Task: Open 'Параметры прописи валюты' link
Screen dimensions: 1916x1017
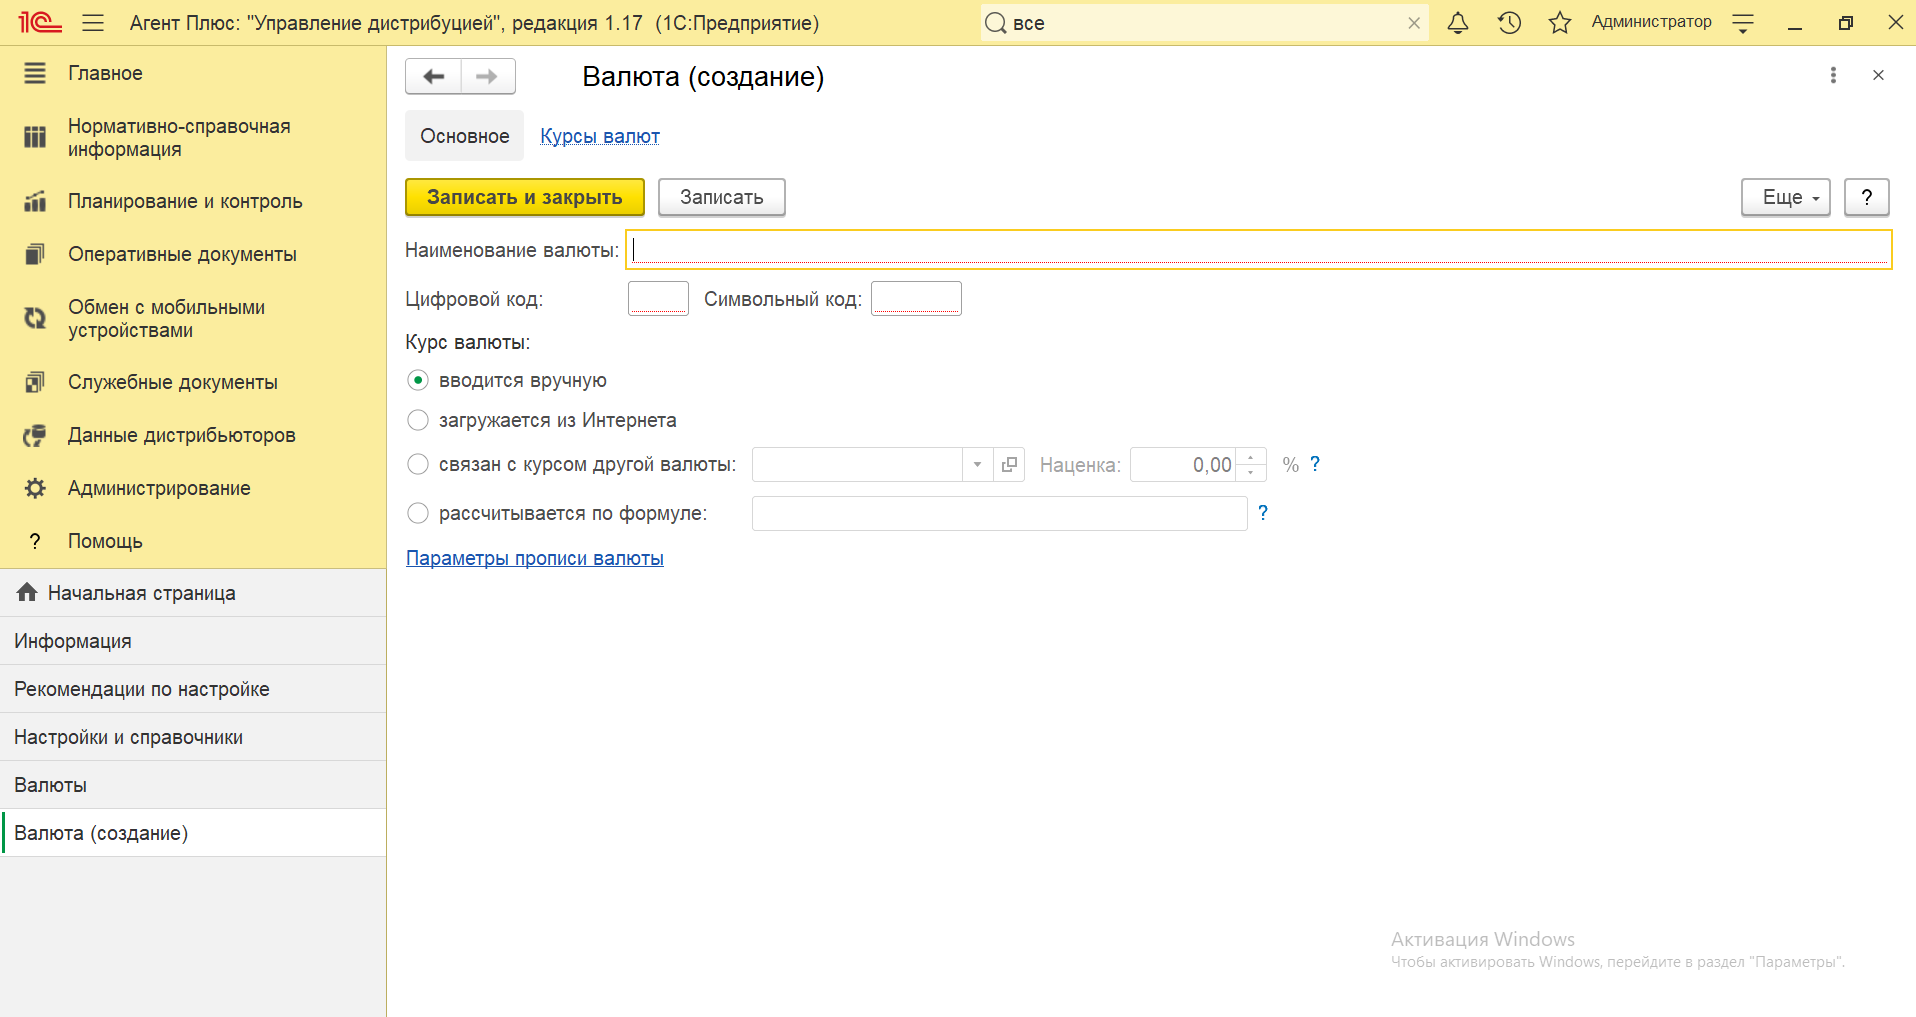Action: click(534, 559)
